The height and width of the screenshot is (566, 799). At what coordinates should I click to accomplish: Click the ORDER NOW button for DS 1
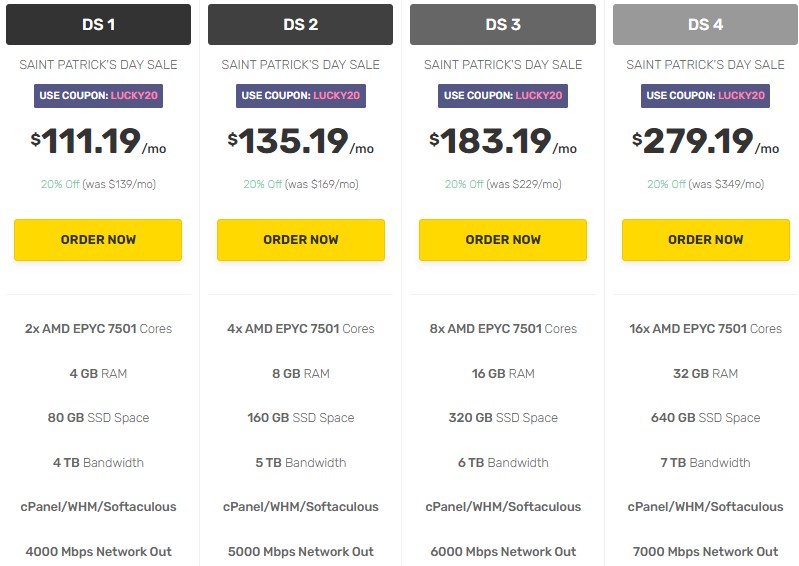(x=98, y=240)
